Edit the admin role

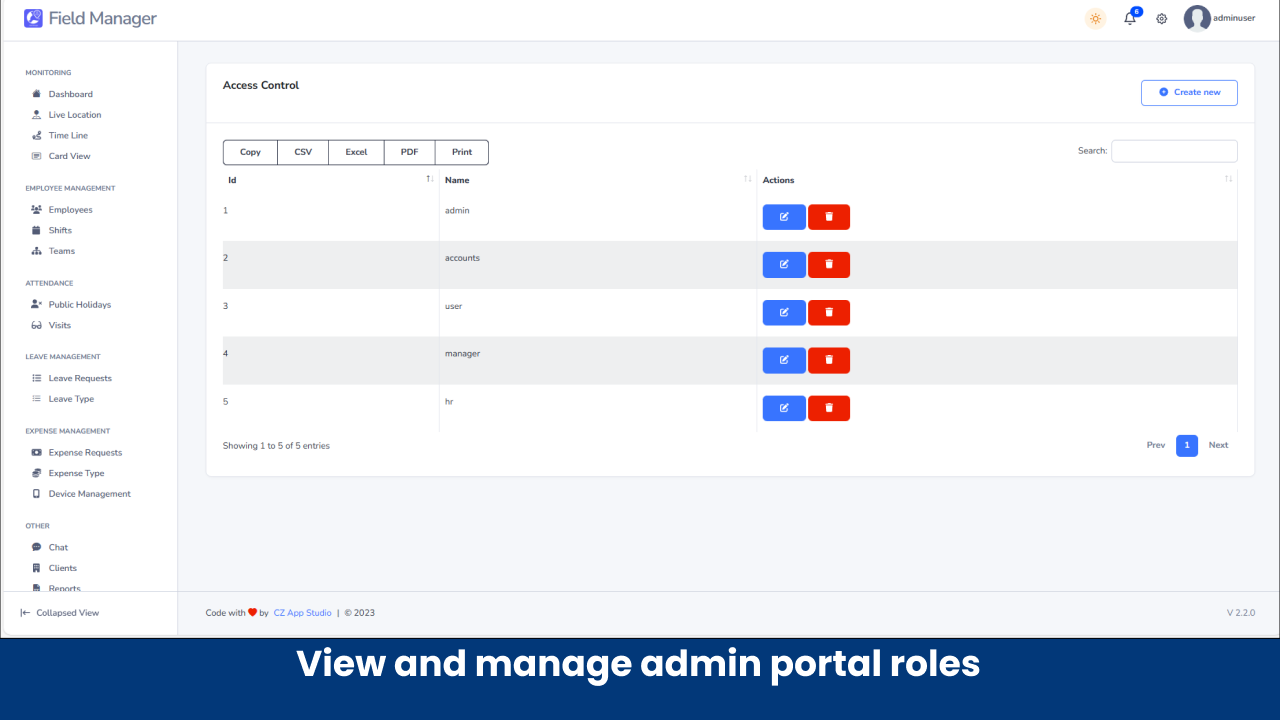click(x=784, y=217)
